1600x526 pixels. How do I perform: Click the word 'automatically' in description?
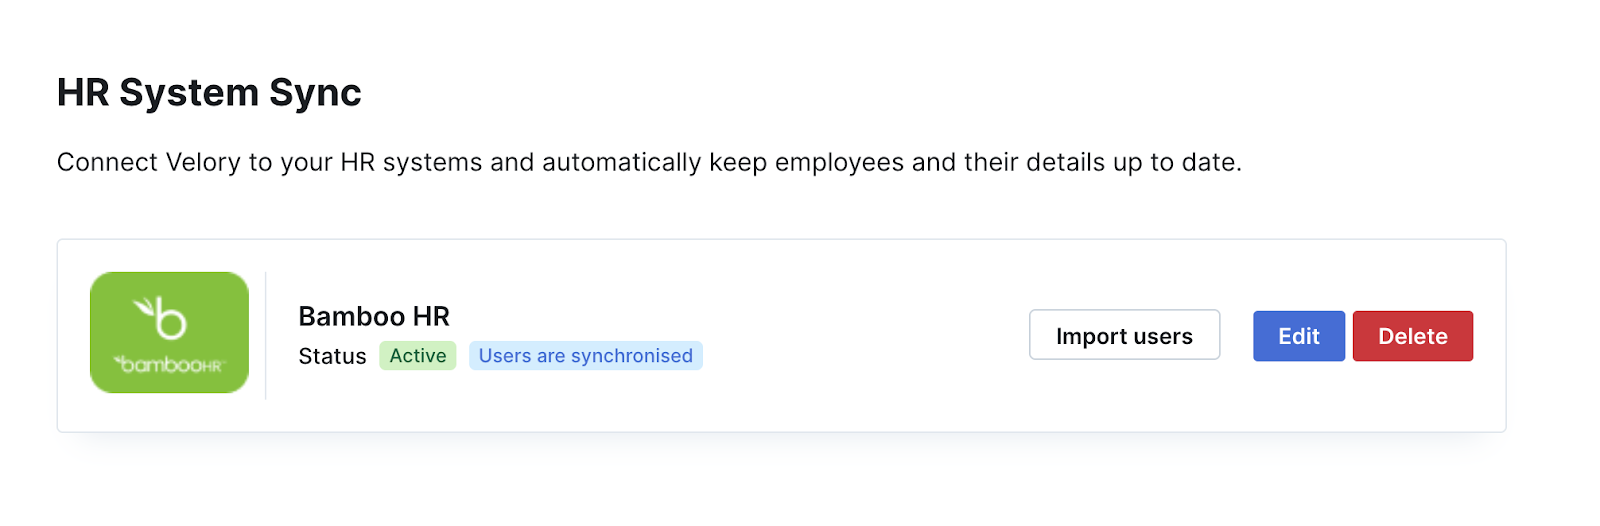[x=621, y=162]
